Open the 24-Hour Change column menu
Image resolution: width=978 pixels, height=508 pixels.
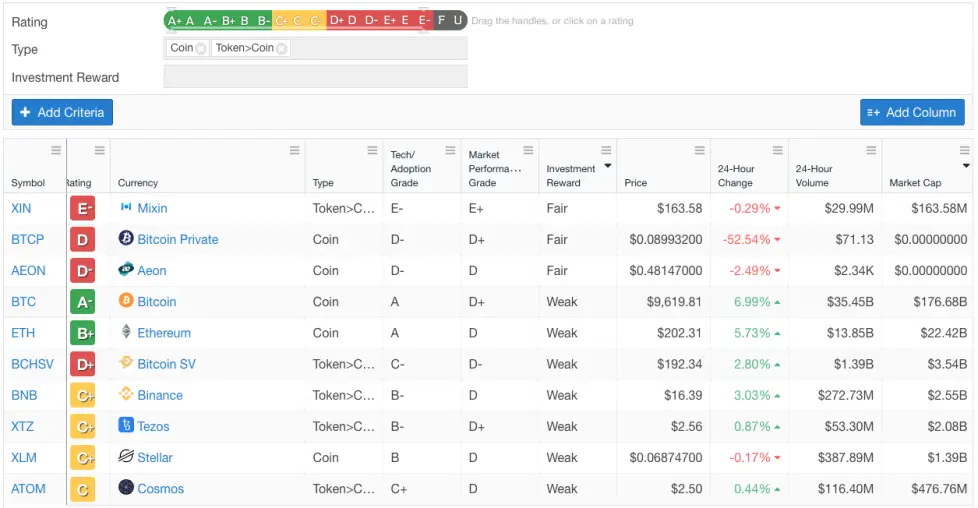(x=778, y=150)
